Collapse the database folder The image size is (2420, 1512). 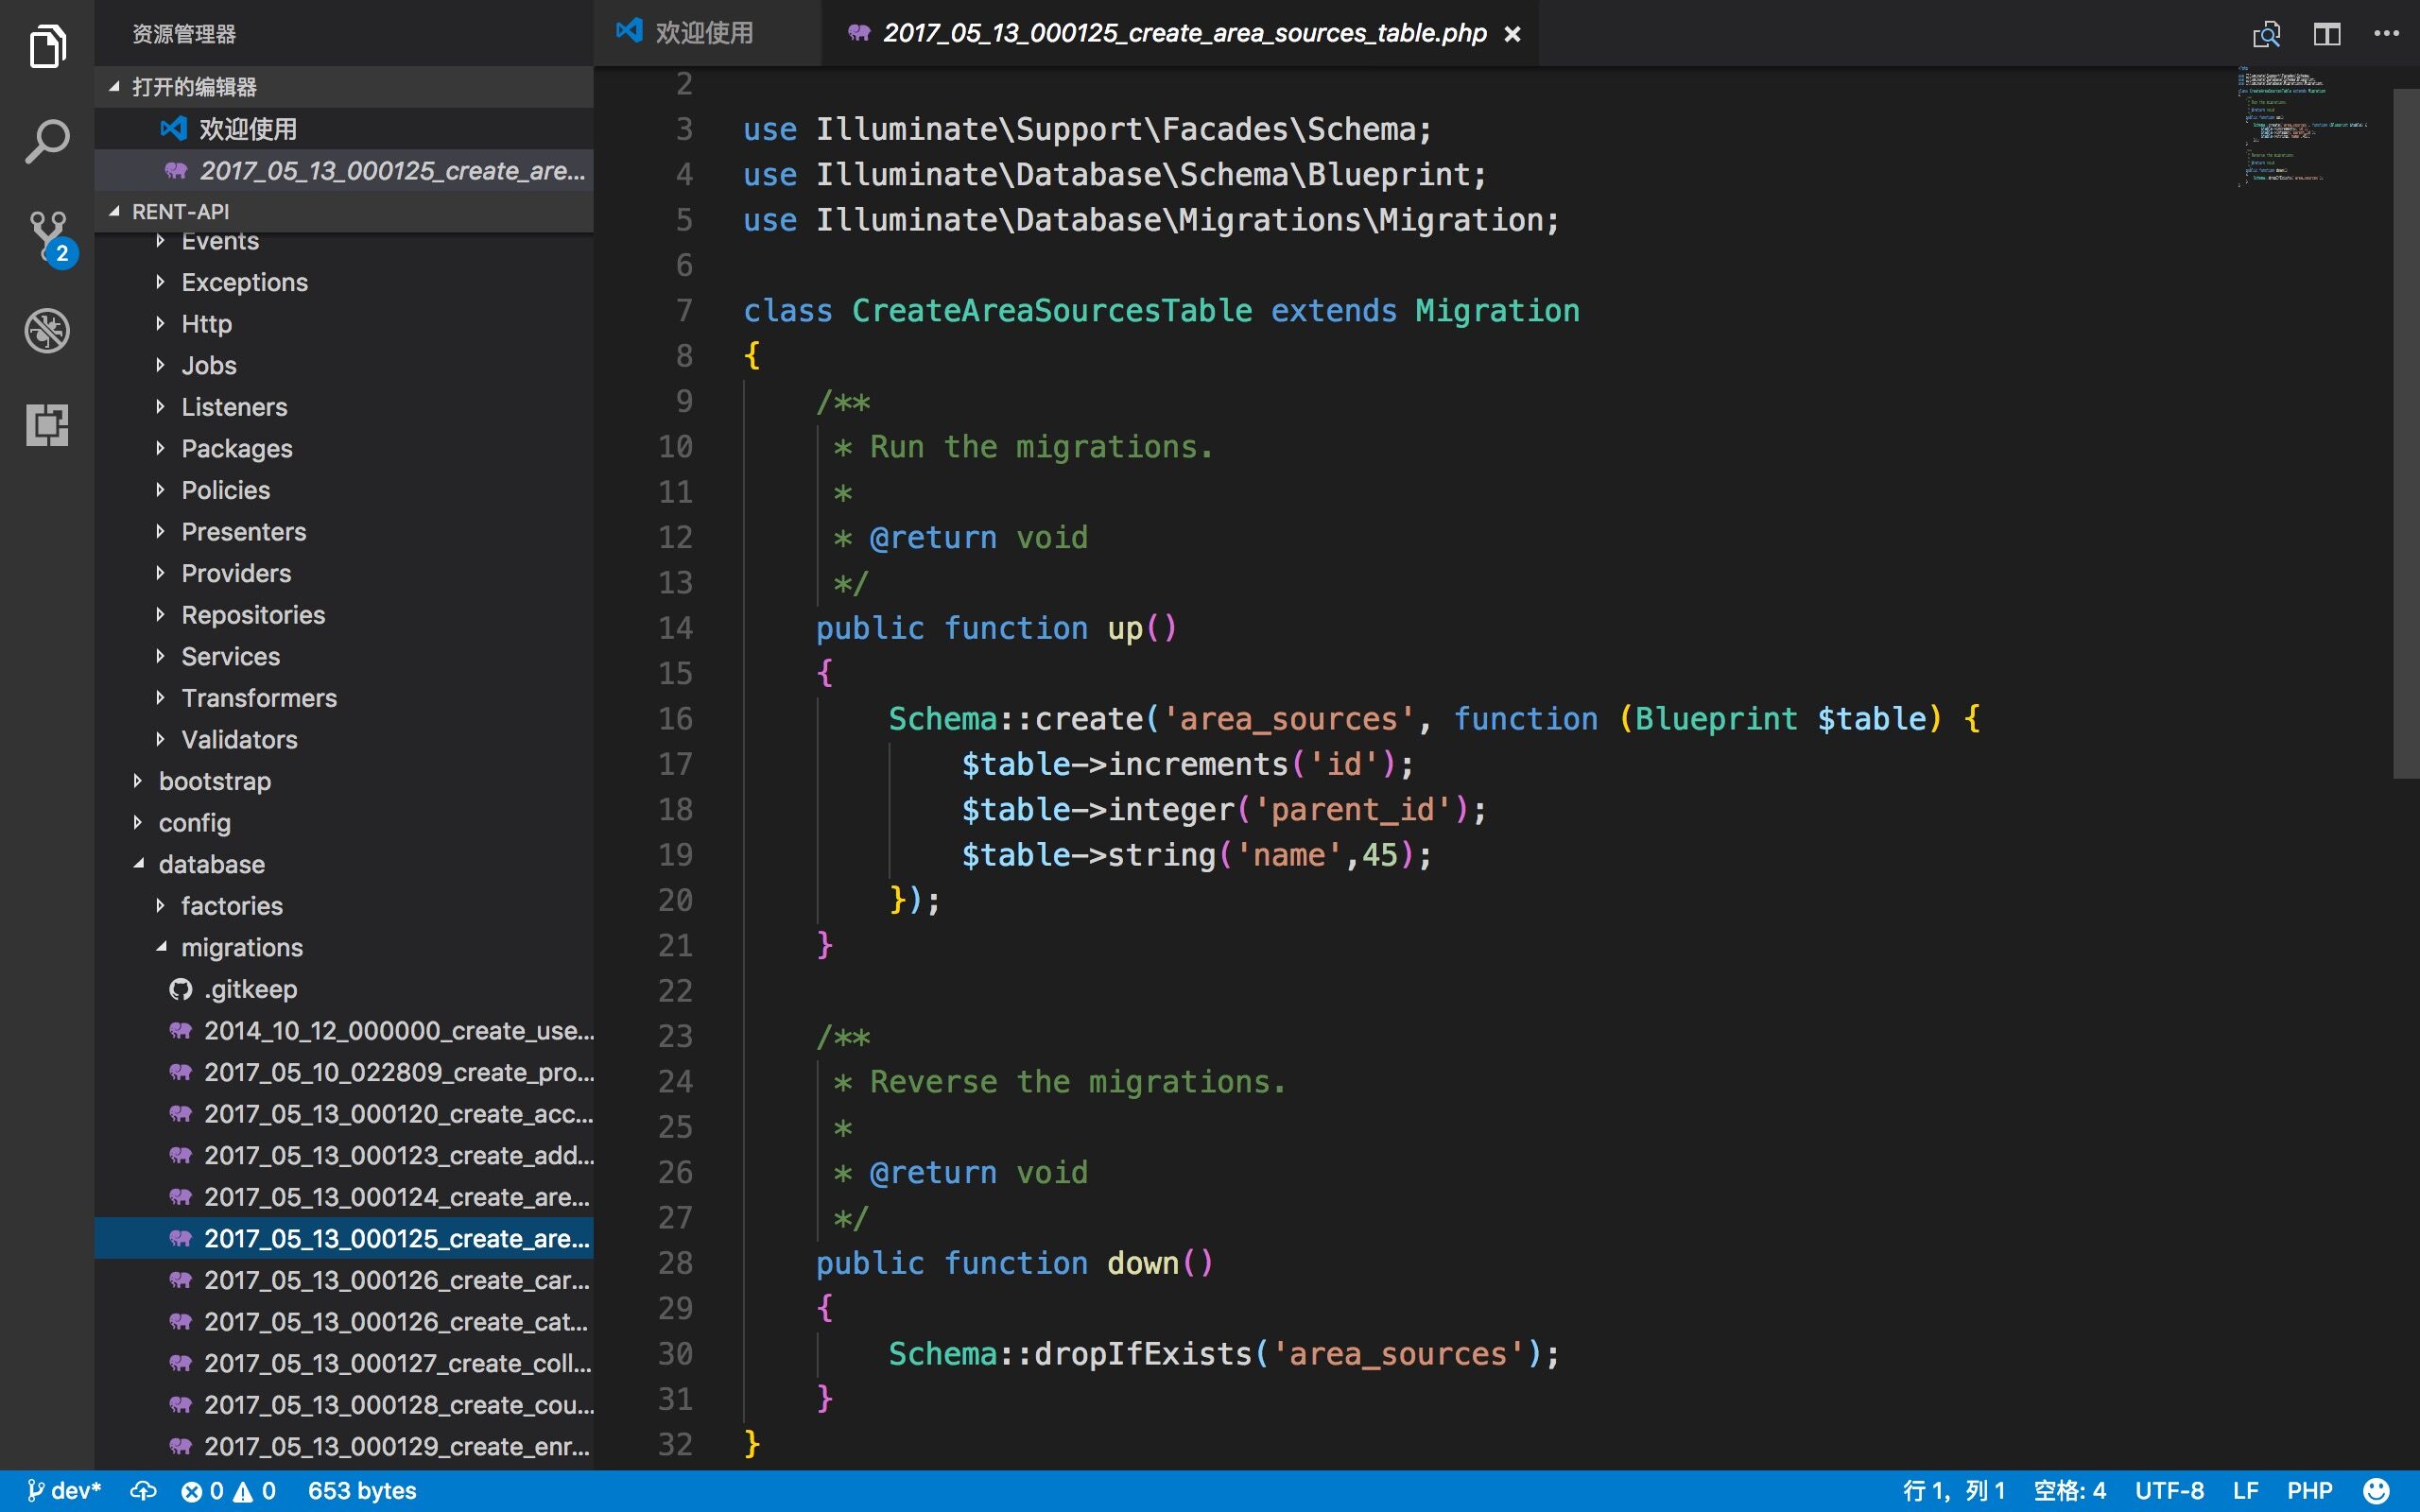point(211,864)
